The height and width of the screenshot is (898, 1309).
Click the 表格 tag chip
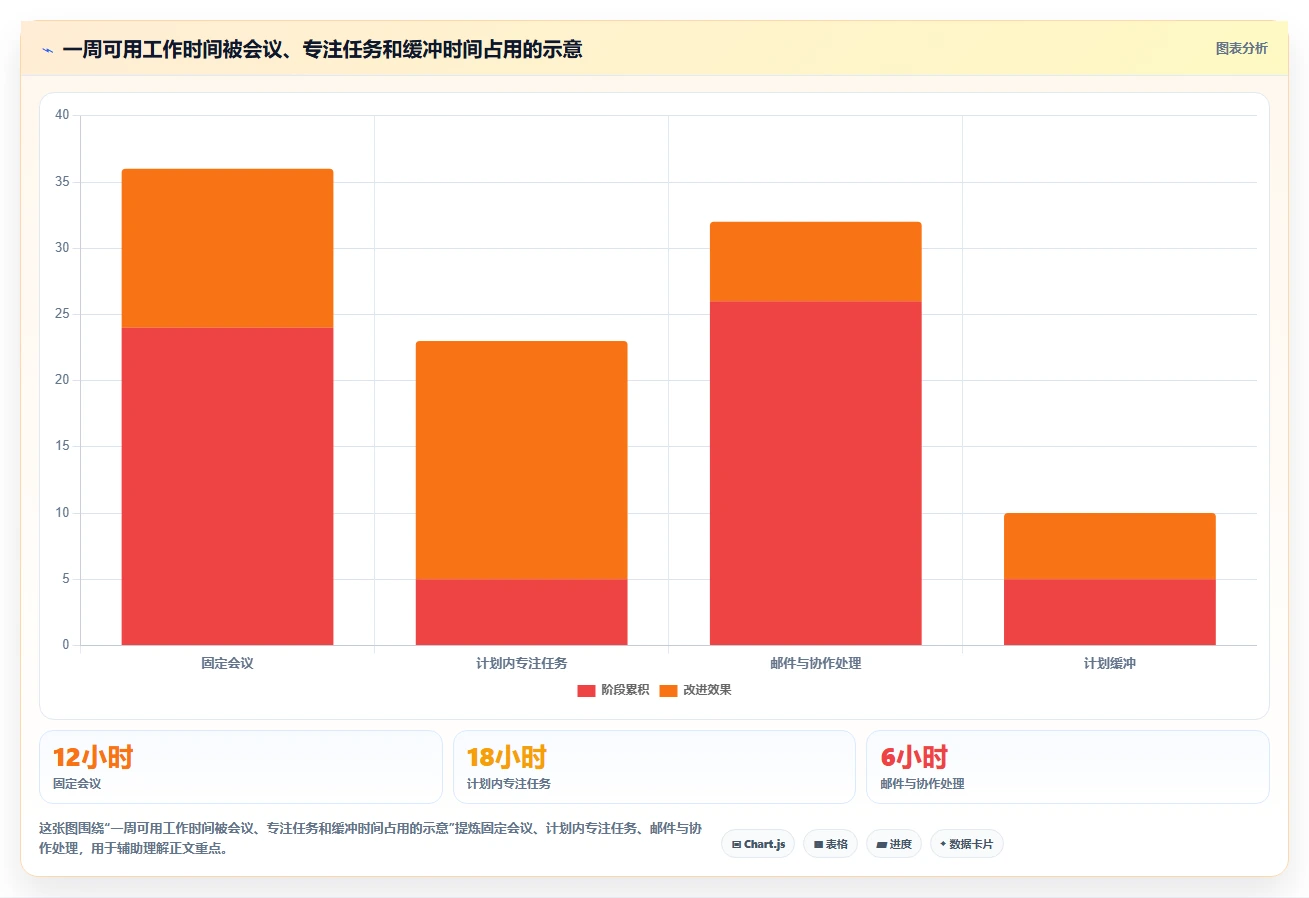(830, 844)
